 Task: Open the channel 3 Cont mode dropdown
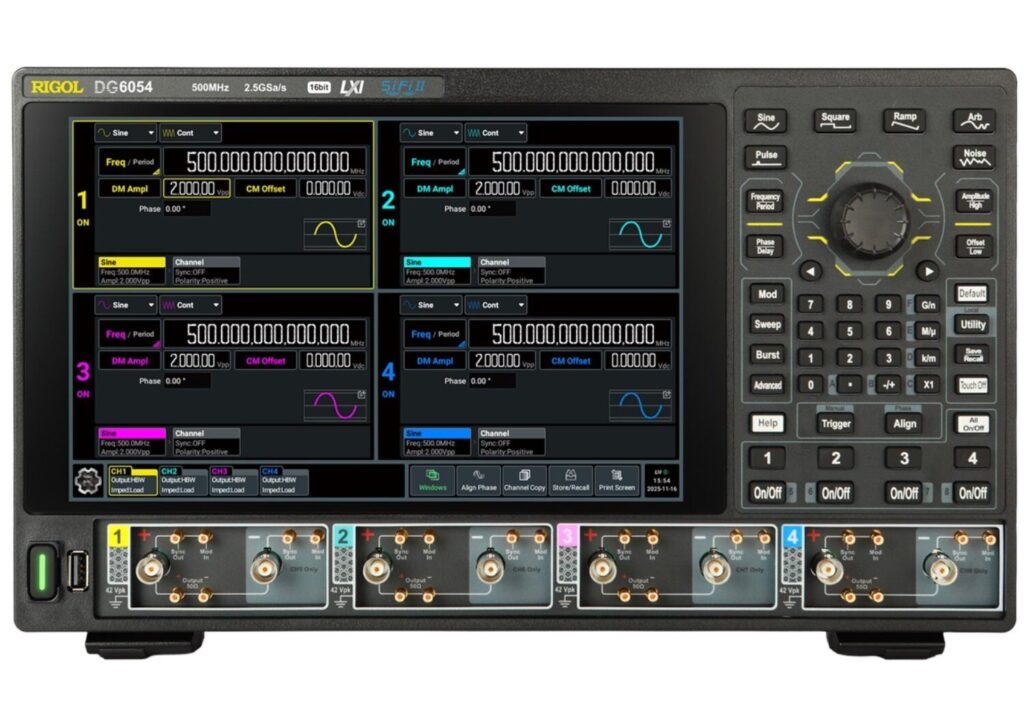click(x=190, y=305)
